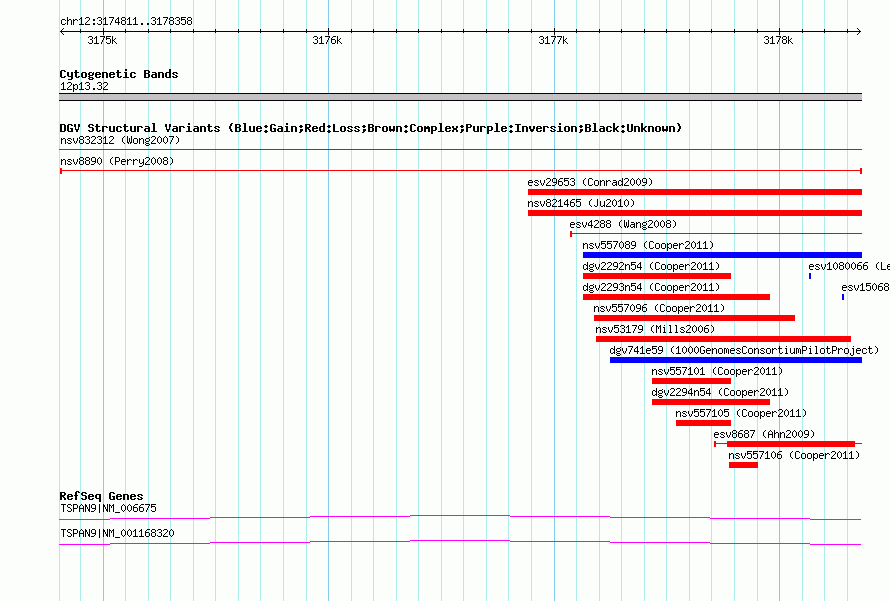Select nsv821465 (Ju2010) label text
The width and height of the screenshot is (890, 601).
click(x=581, y=203)
